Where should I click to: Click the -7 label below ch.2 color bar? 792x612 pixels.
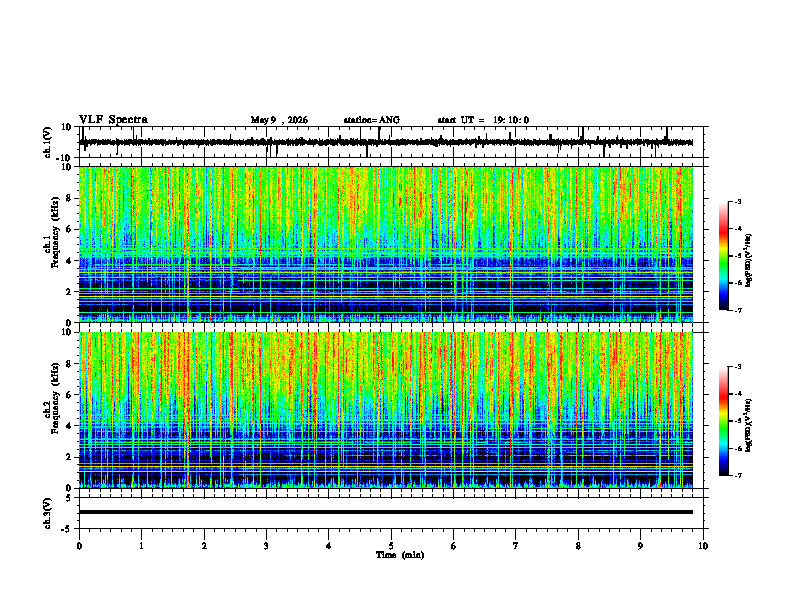[737, 475]
